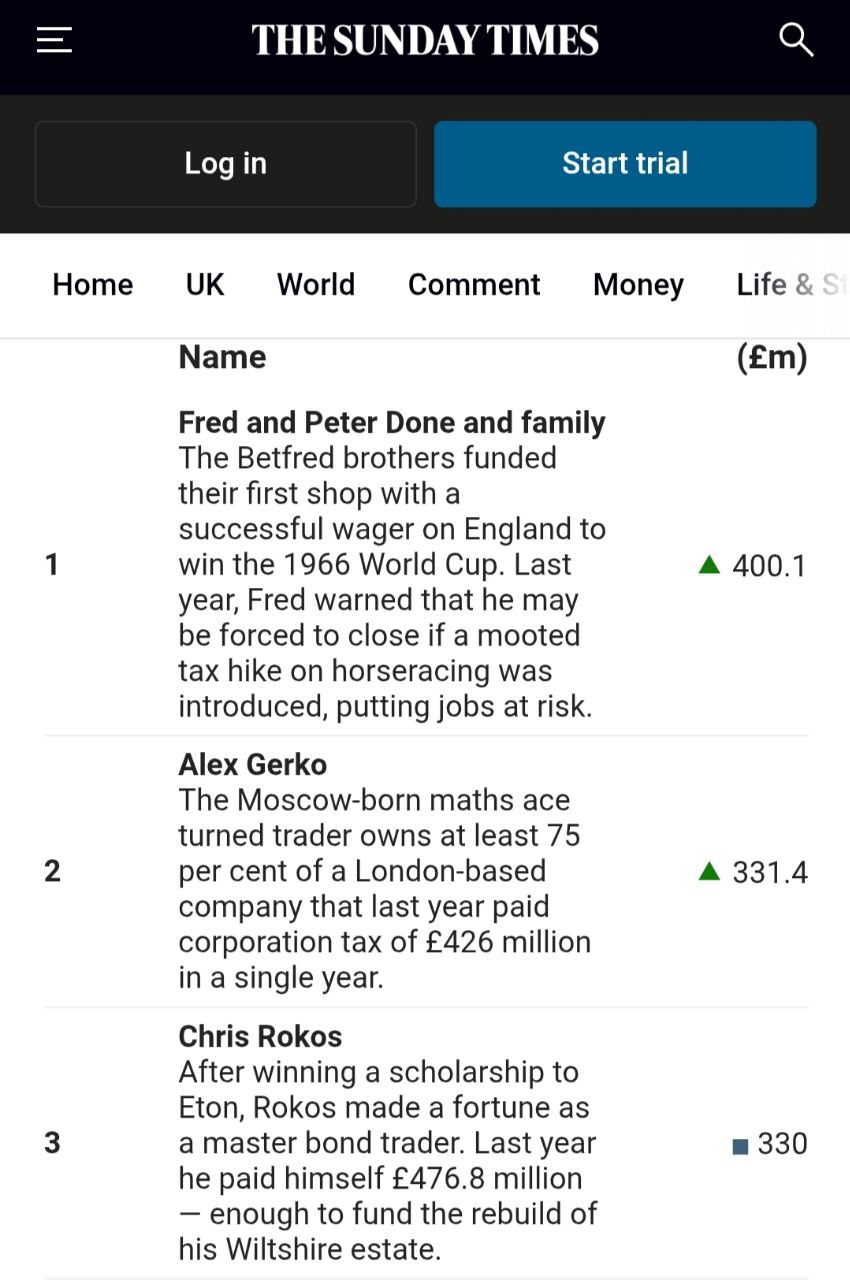This screenshot has height=1280, width=850.
Task: Open the hamburger menu icon
Action: (54, 40)
